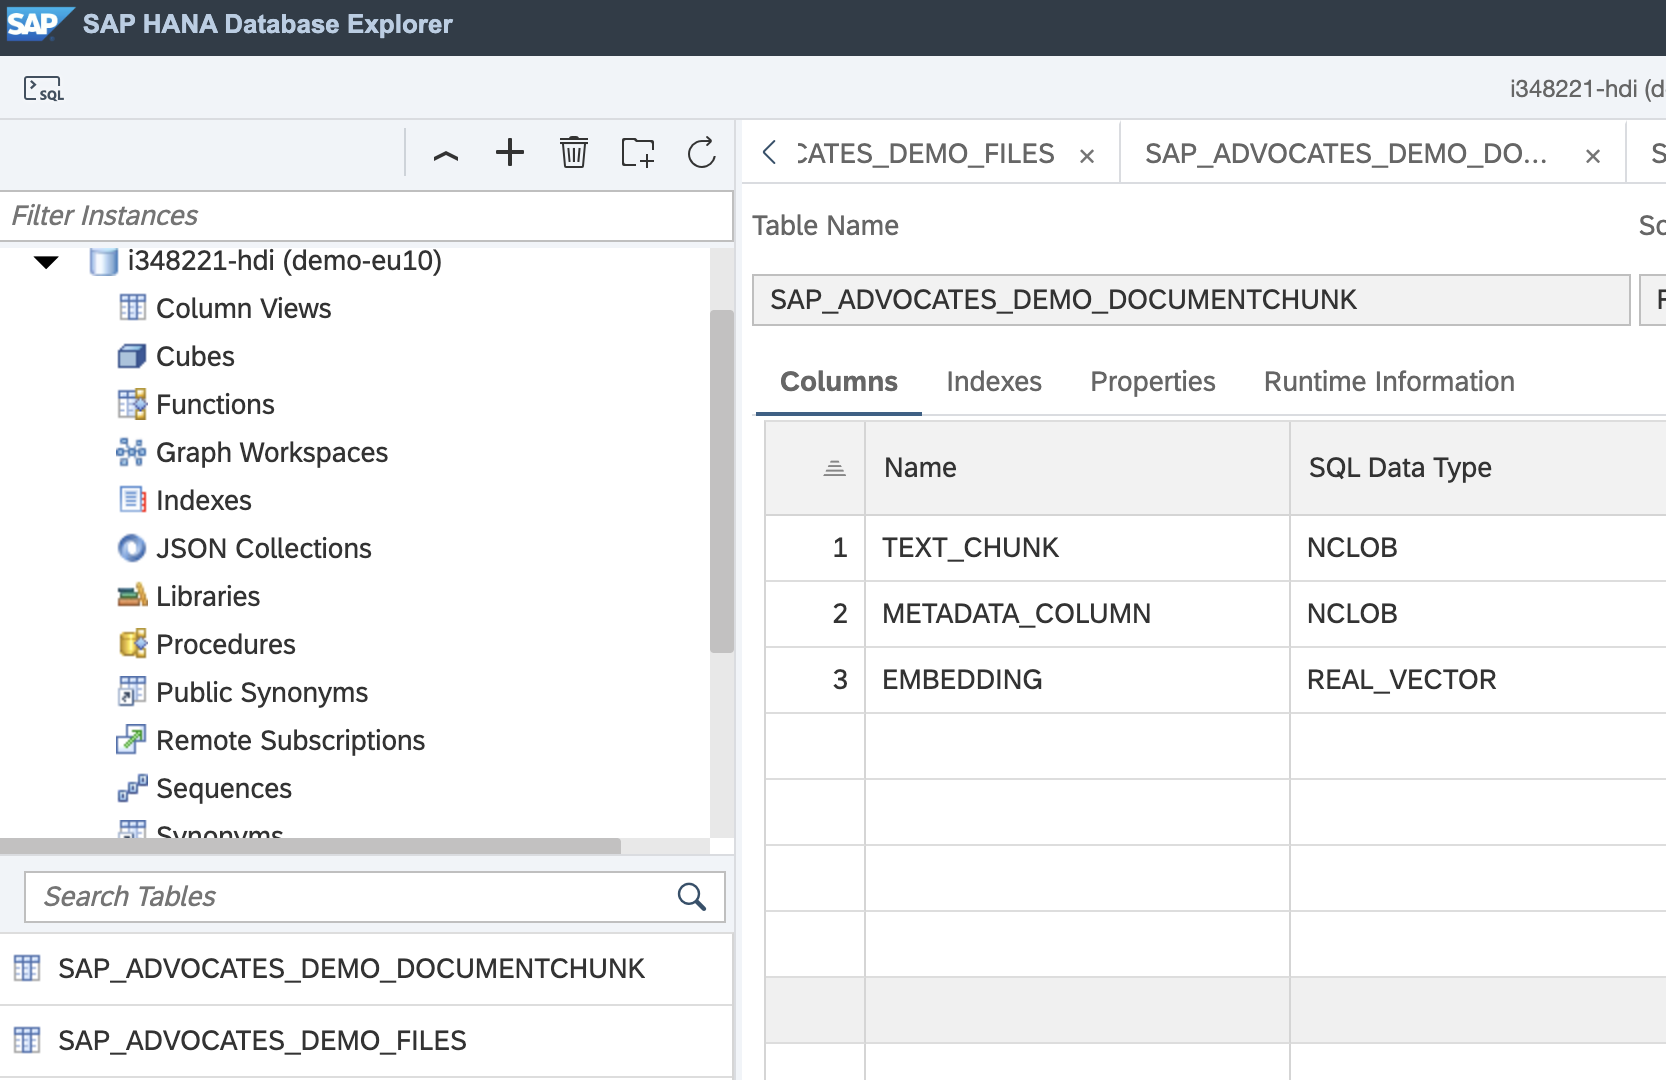Select Indexes in the catalog tree
This screenshot has width=1666, height=1080.
point(204,500)
